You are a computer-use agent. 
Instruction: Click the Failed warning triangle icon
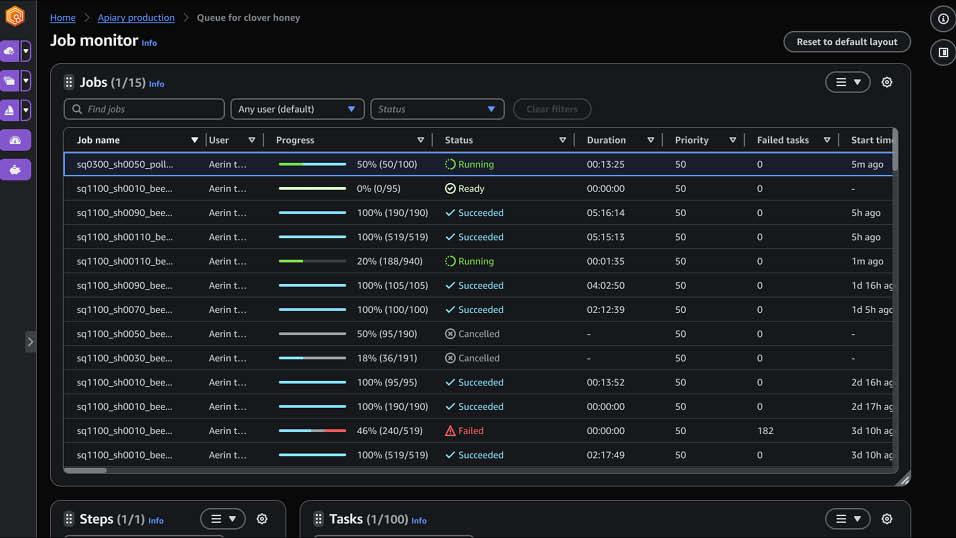click(450, 431)
